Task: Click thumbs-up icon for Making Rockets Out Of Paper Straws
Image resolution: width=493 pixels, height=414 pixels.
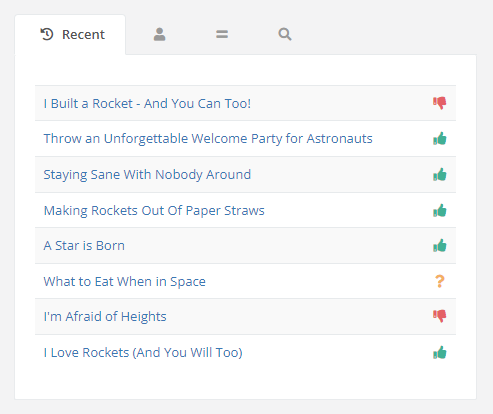Action: pyautogui.click(x=440, y=210)
